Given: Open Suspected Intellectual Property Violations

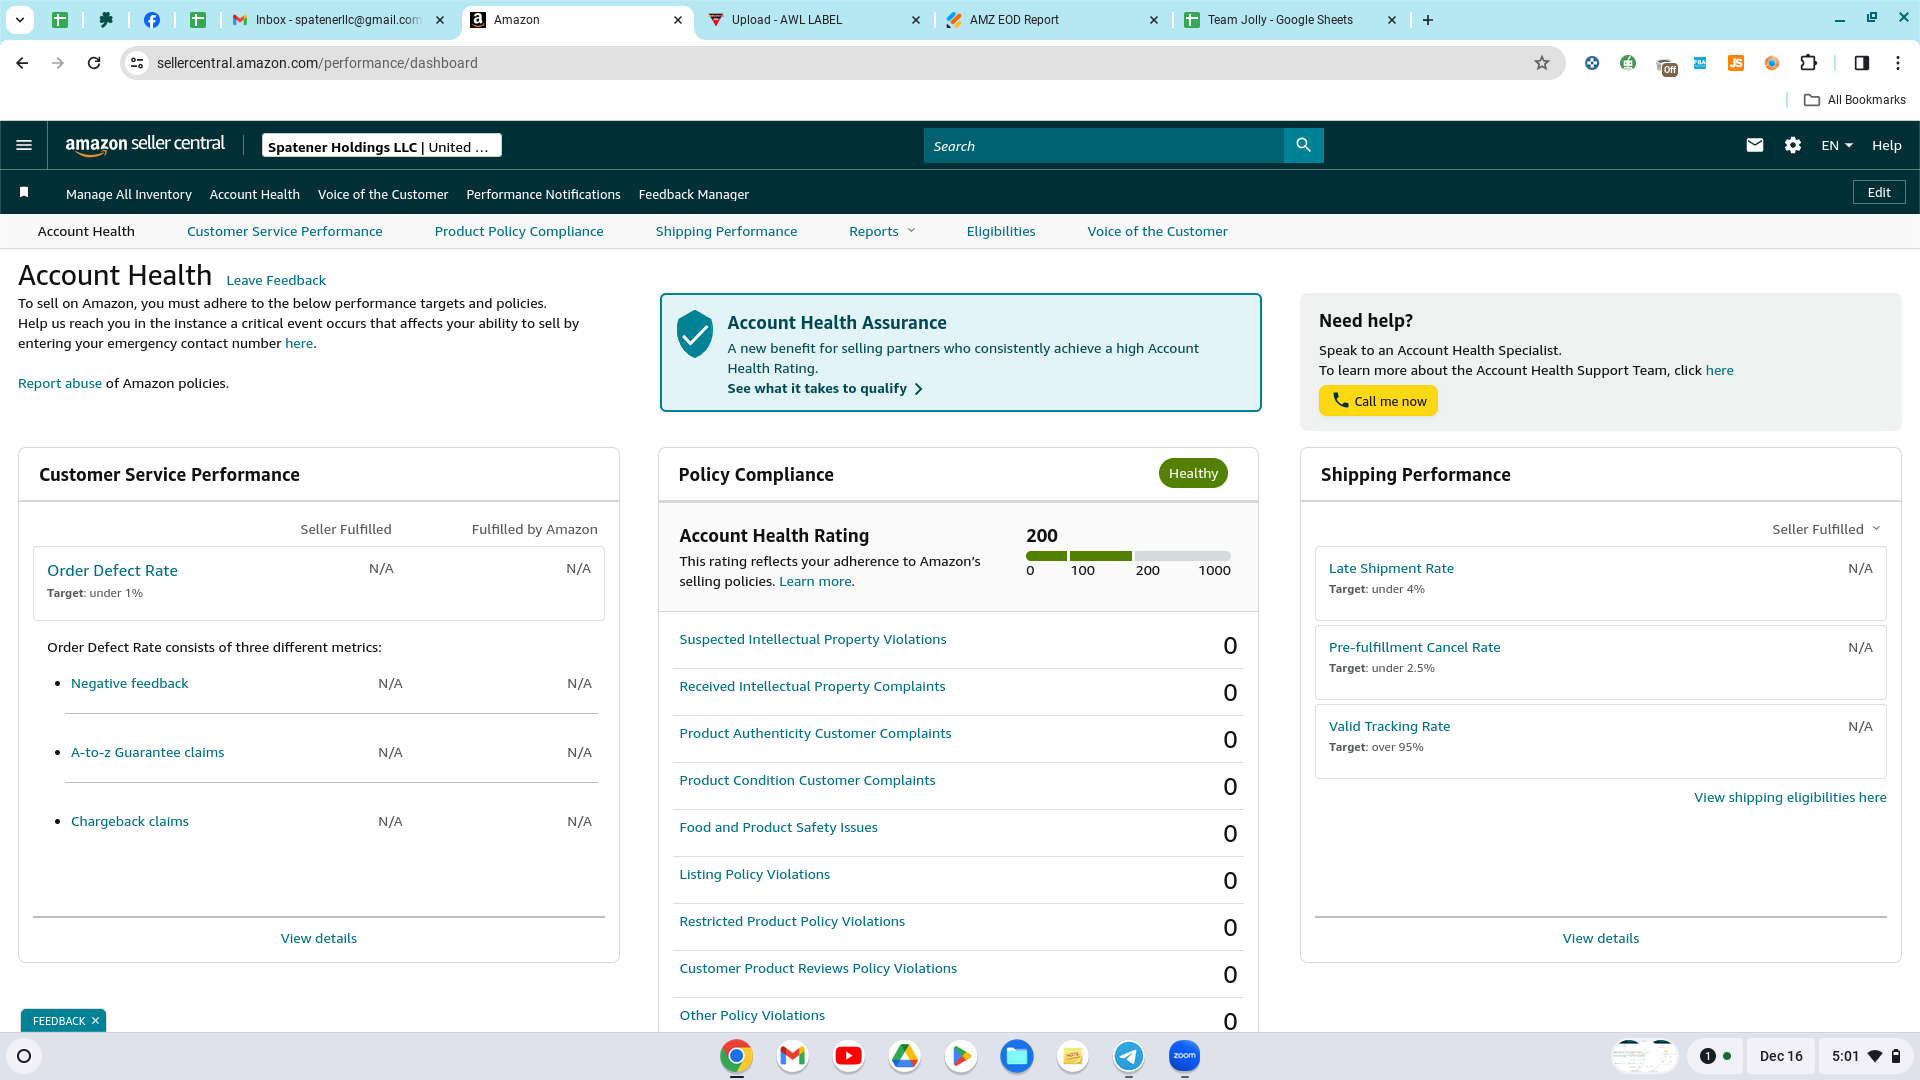Looking at the screenshot, I should (812, 639).
